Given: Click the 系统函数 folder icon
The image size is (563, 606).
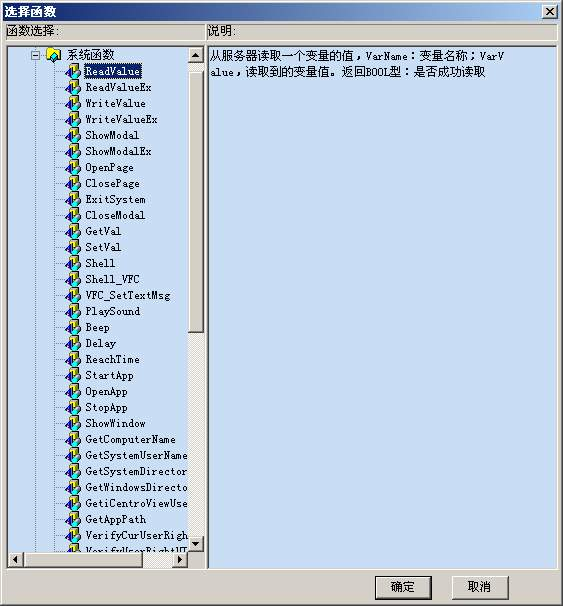Looking at the screenshot, I should tap(54, 55).
